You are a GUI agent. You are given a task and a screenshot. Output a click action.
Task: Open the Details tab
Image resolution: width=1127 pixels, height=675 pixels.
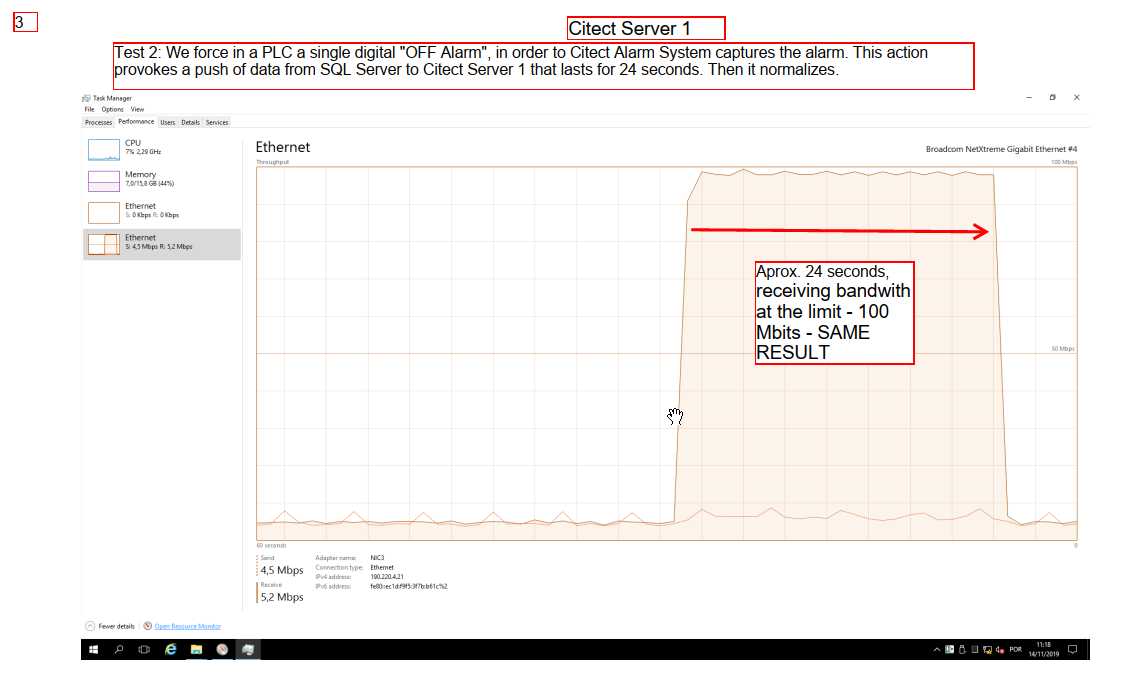[x=190, y=122]
